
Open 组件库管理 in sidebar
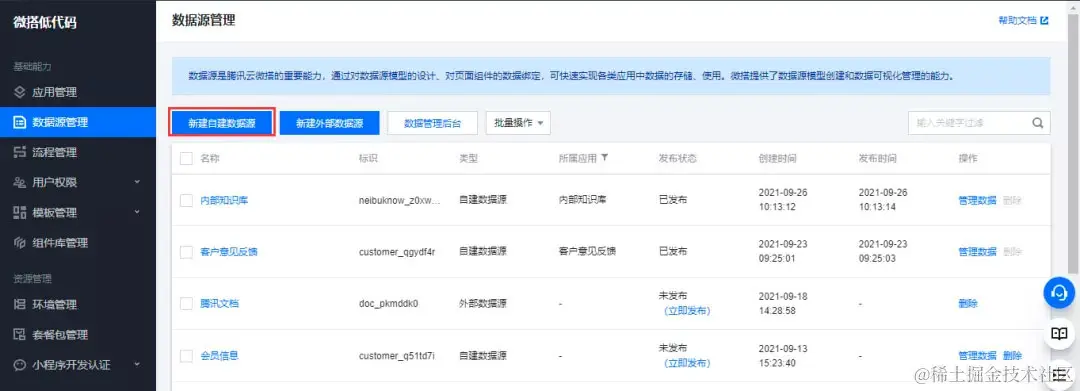78,243
